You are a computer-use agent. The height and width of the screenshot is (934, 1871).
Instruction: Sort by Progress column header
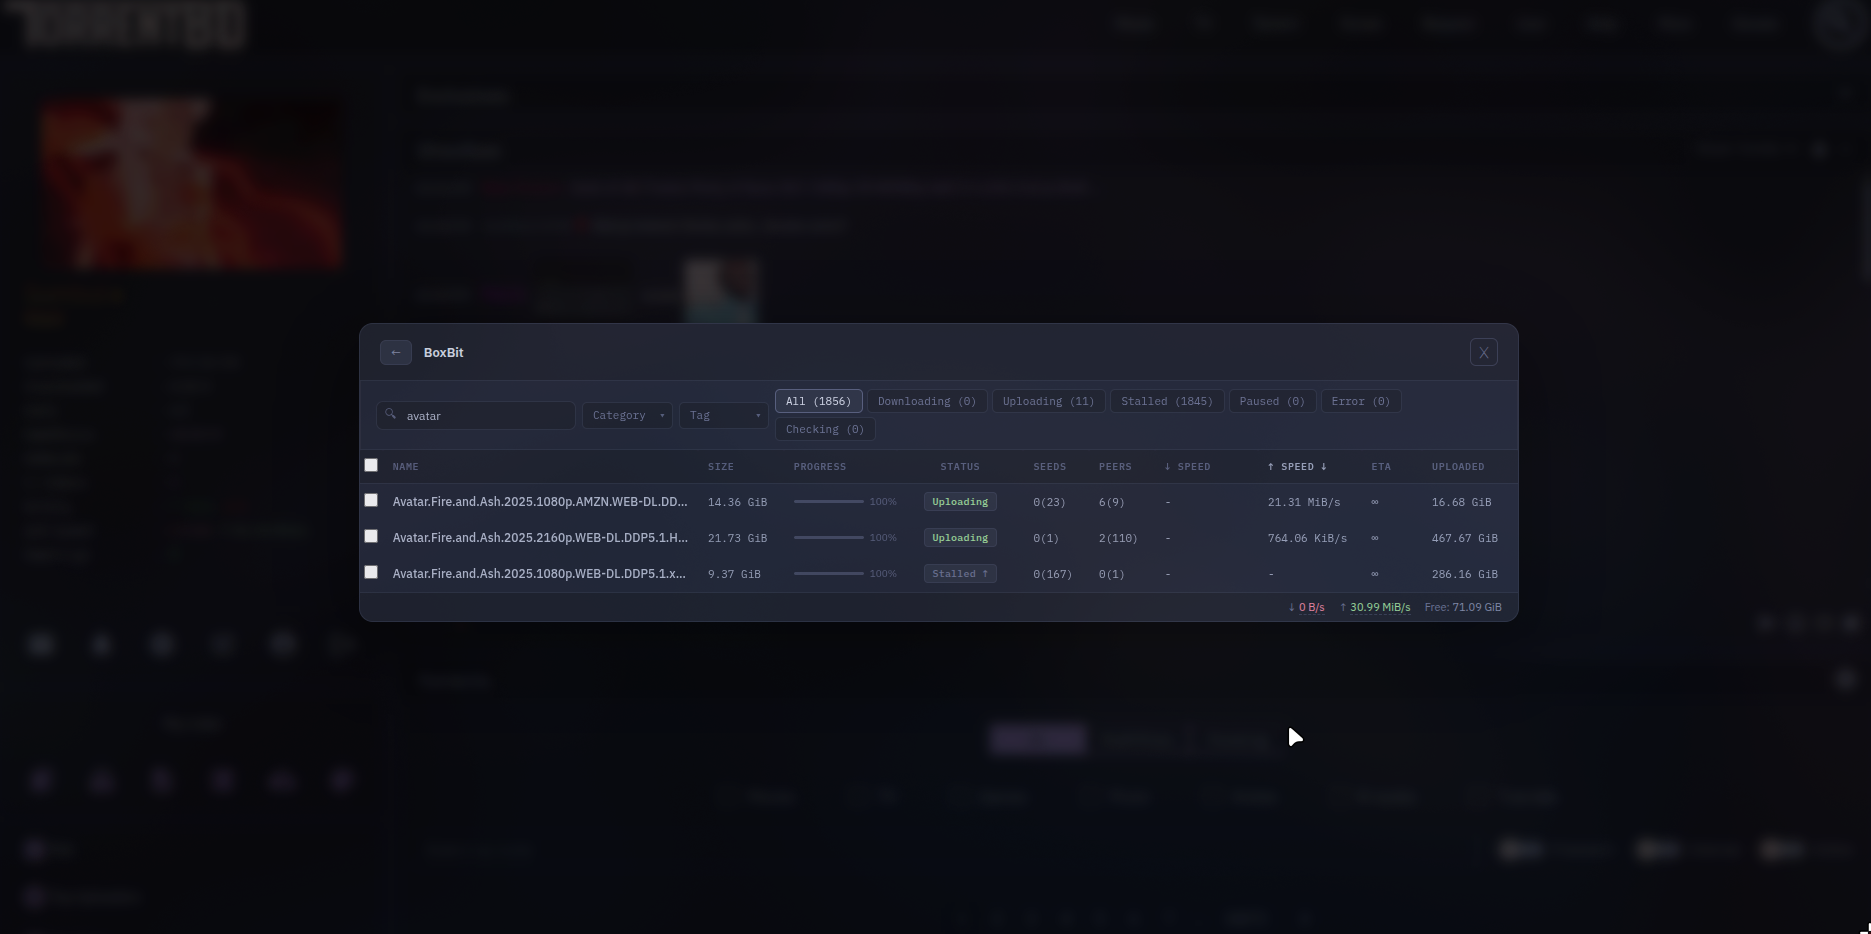pos(819,467)
